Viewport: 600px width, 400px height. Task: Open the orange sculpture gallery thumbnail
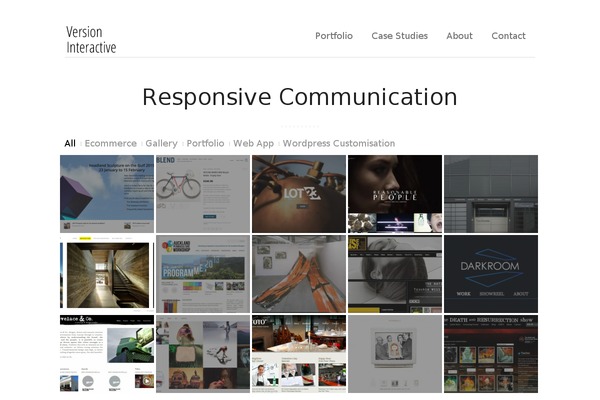point(299,274)
